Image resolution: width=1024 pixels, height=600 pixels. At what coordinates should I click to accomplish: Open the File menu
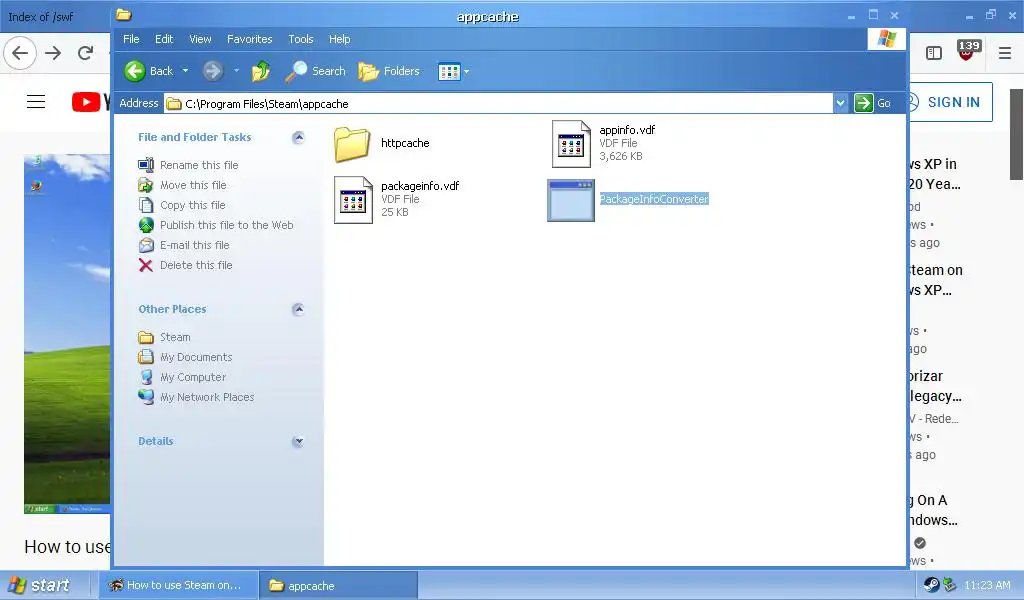point(131,39)
